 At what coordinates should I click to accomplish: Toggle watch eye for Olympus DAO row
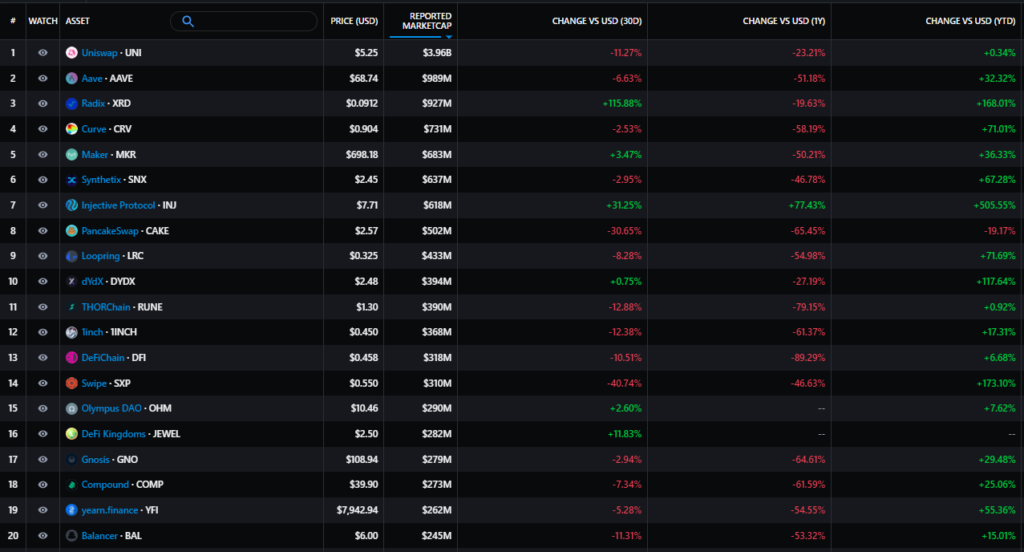[x=42, y=408]
